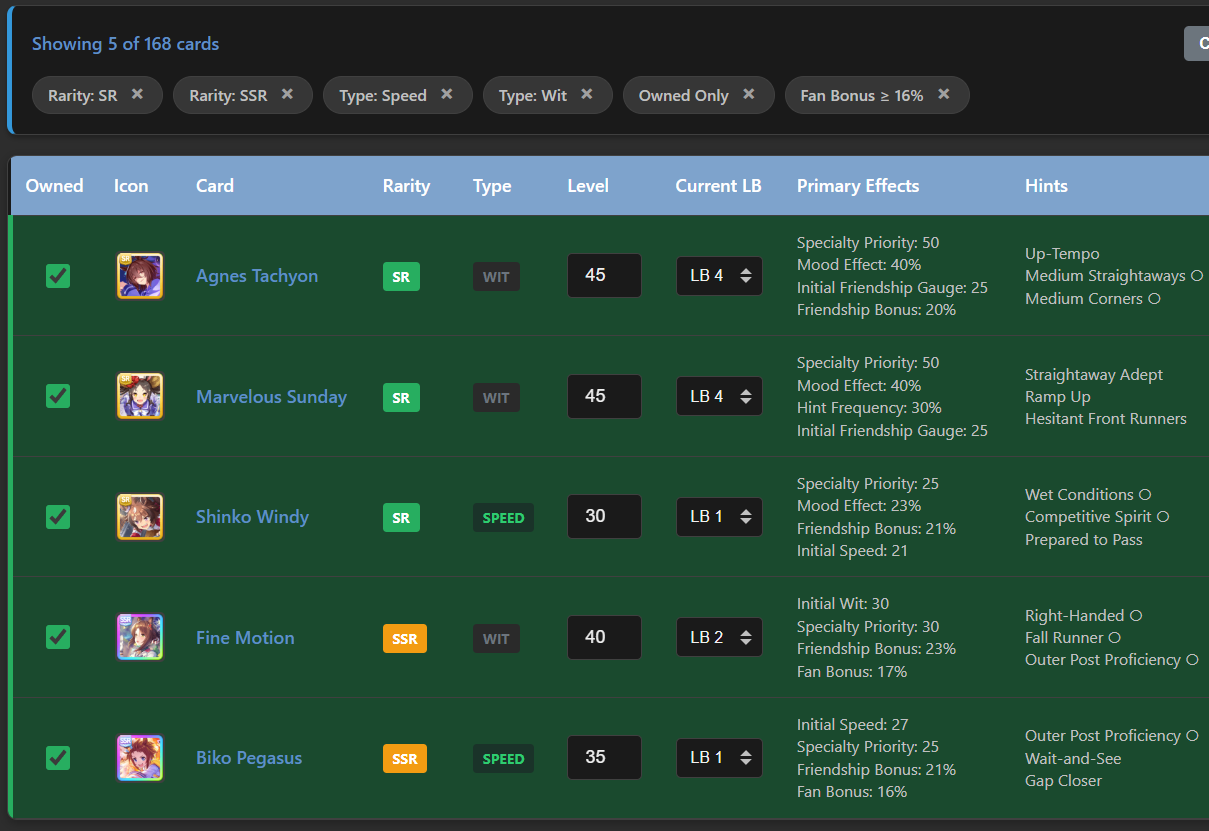Viewport: 1209px width, 831px height.
Task: Open LB dropdown for Shinko Windy
Action: [x=719, y=517]
